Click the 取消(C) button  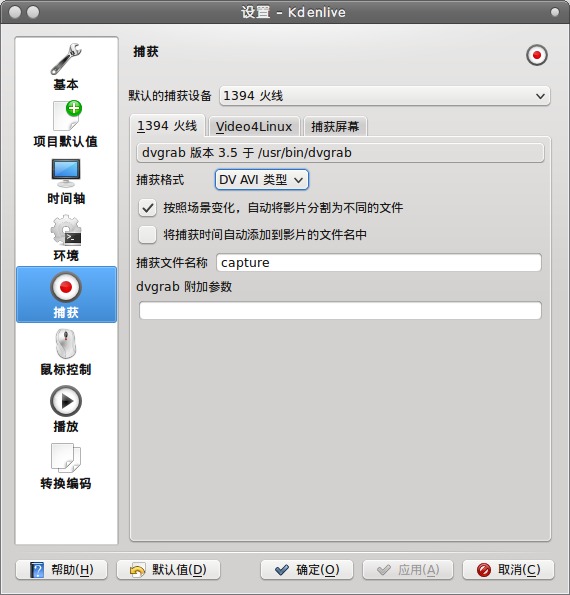[508, 570]
